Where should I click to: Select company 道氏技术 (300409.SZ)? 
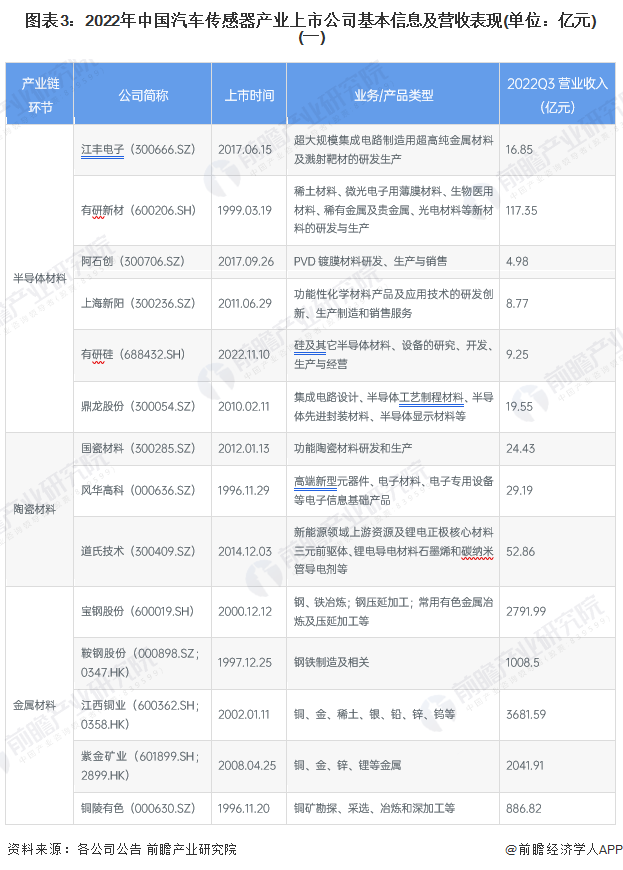pyautogui.click(x=138, y=552)
